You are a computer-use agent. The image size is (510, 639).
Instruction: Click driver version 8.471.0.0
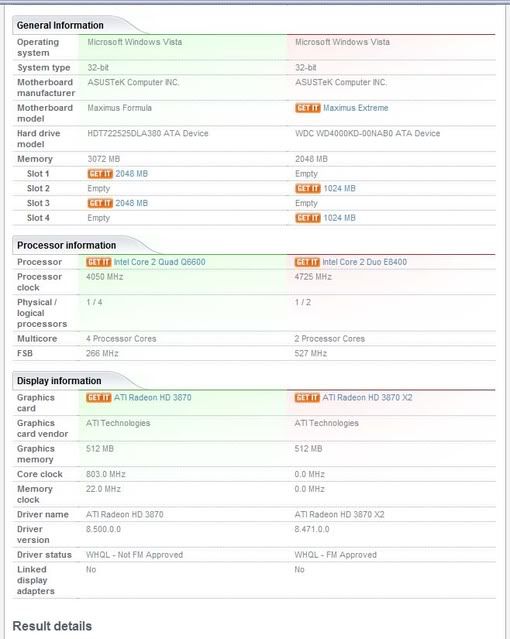tap(311, 529)
